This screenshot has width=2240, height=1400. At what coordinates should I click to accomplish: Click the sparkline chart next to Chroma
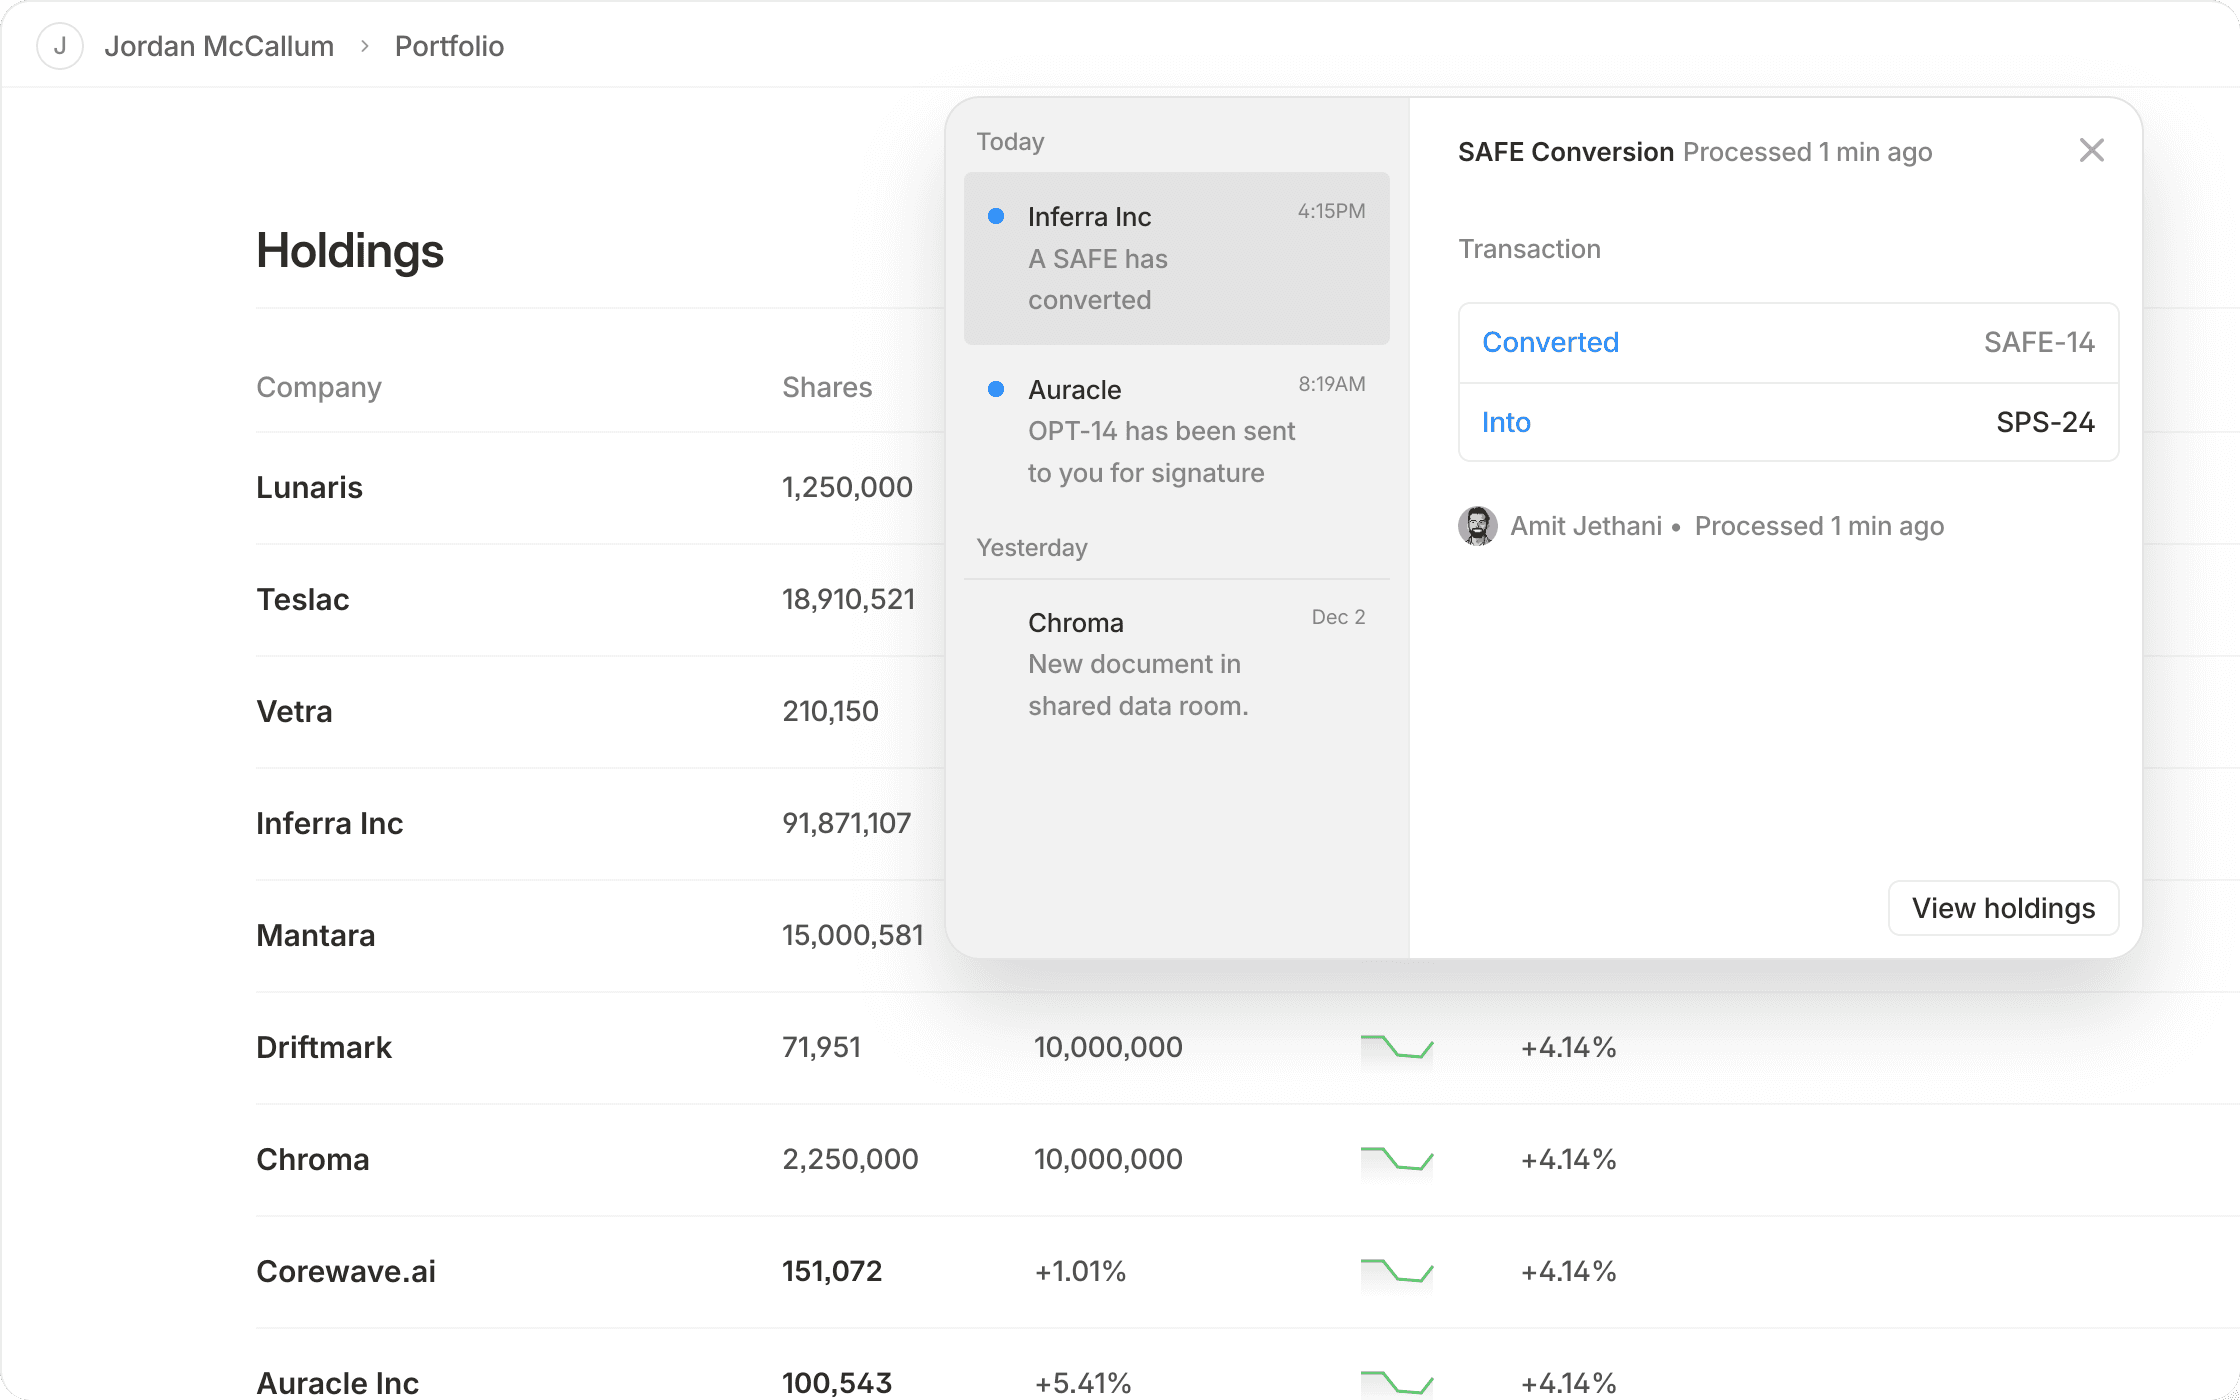point(1396,1159)
